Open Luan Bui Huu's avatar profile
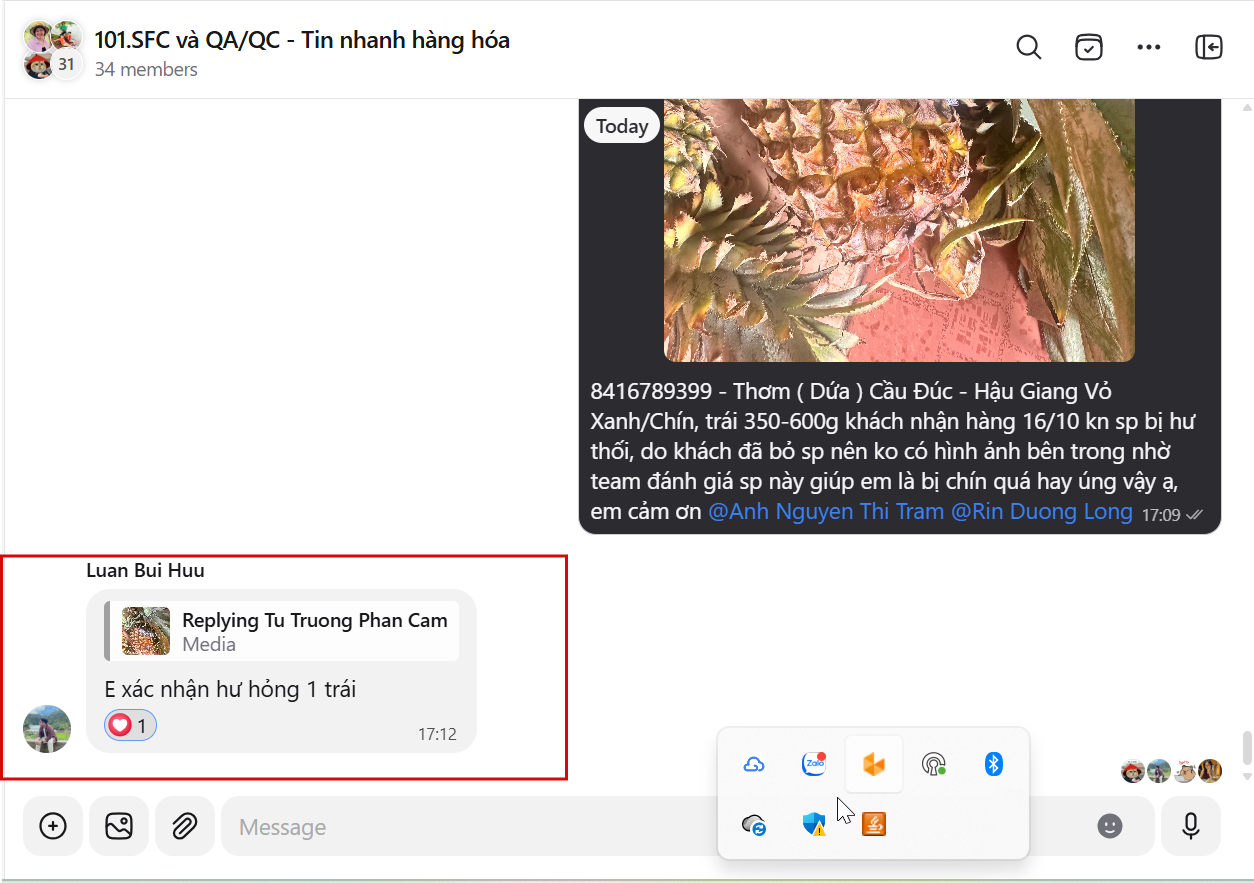Viewport: 1254px width, 883px height. pos(47,729)
